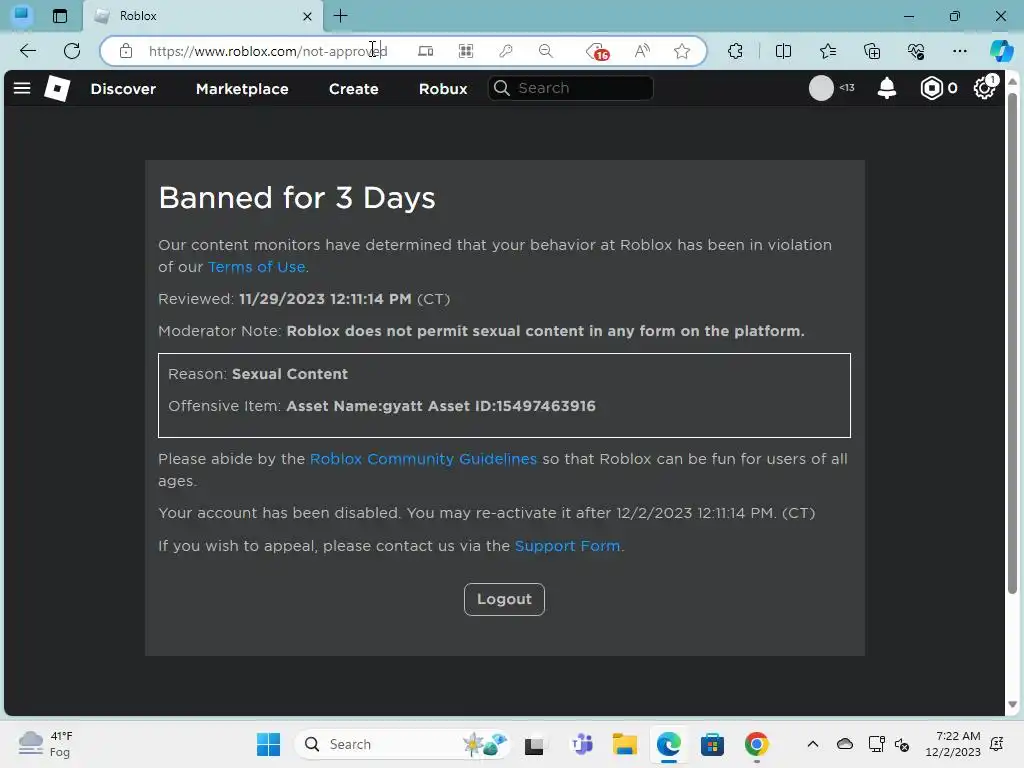The image size is (1024, 768).
Task: Click the page vertical scrollbar
Action: click(x=1013, y=343)
